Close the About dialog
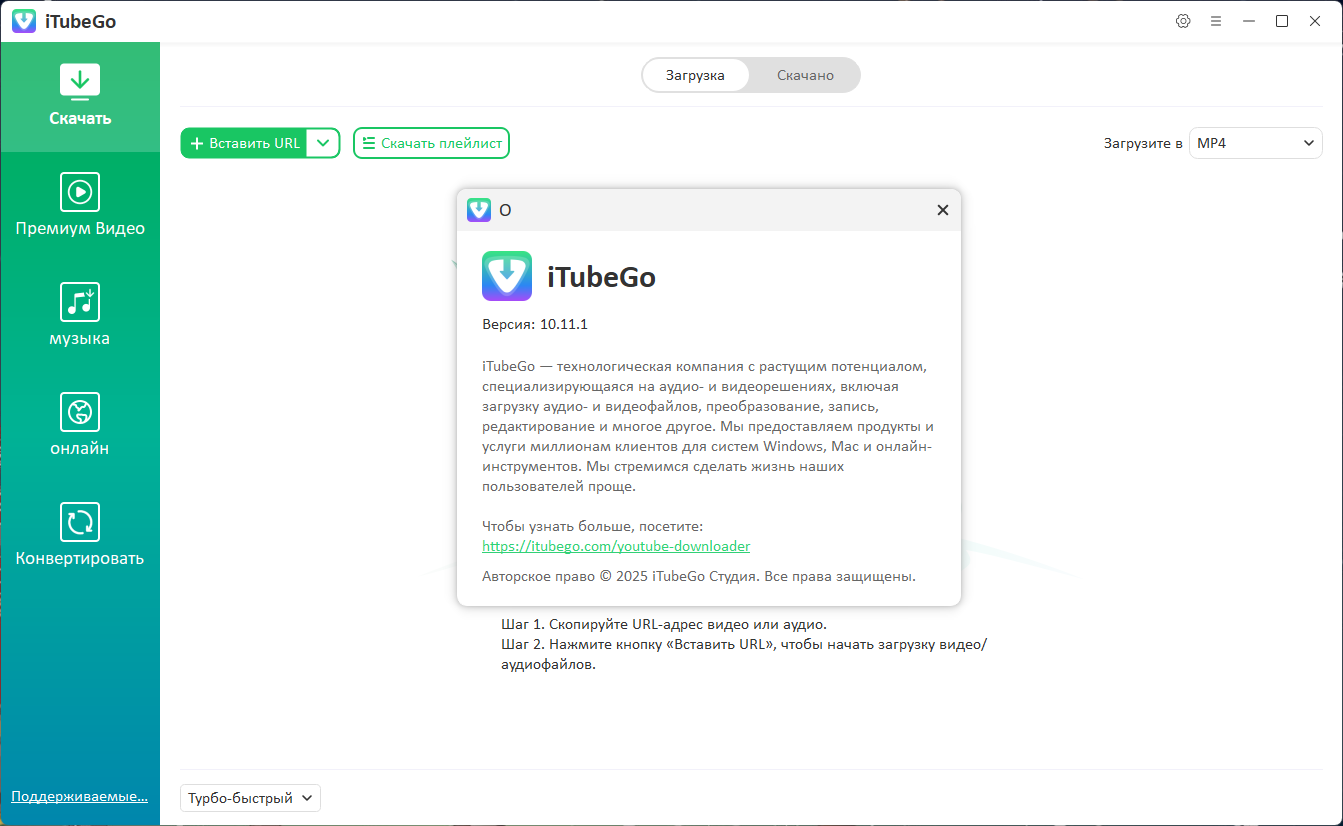The width and height of the screenshot is (1343, 826). (x=942, y=210)
